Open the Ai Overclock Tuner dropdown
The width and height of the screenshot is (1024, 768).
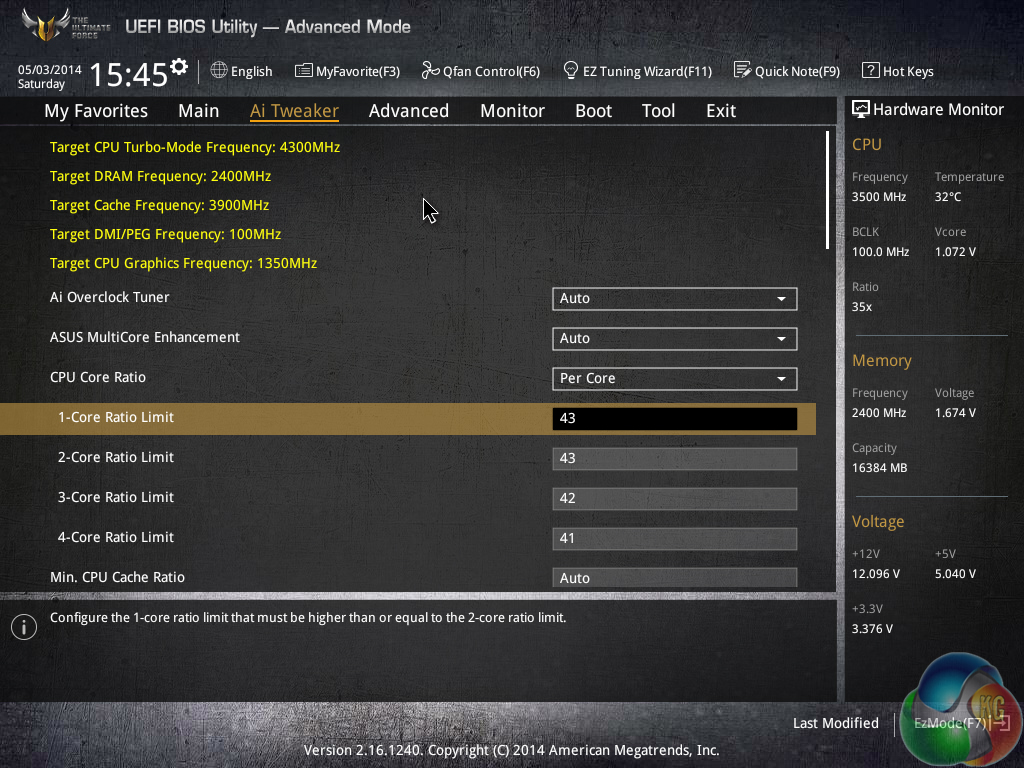click(675, 298)
